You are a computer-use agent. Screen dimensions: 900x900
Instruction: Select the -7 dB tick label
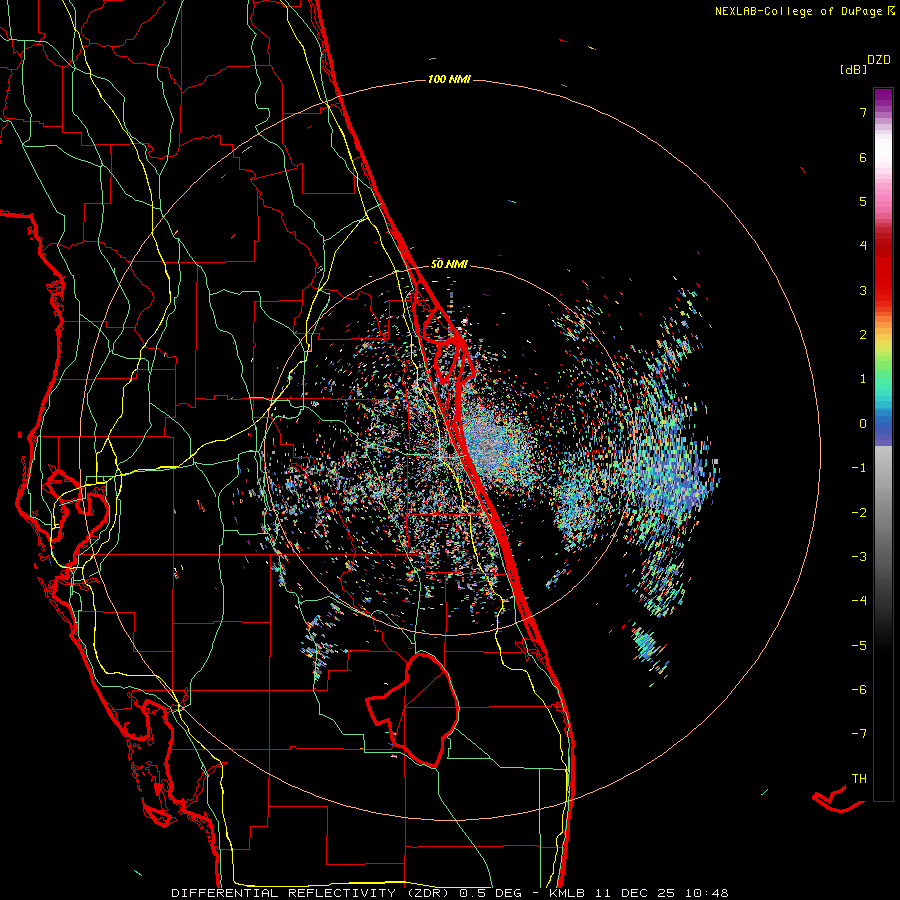(x=859, y=734)
